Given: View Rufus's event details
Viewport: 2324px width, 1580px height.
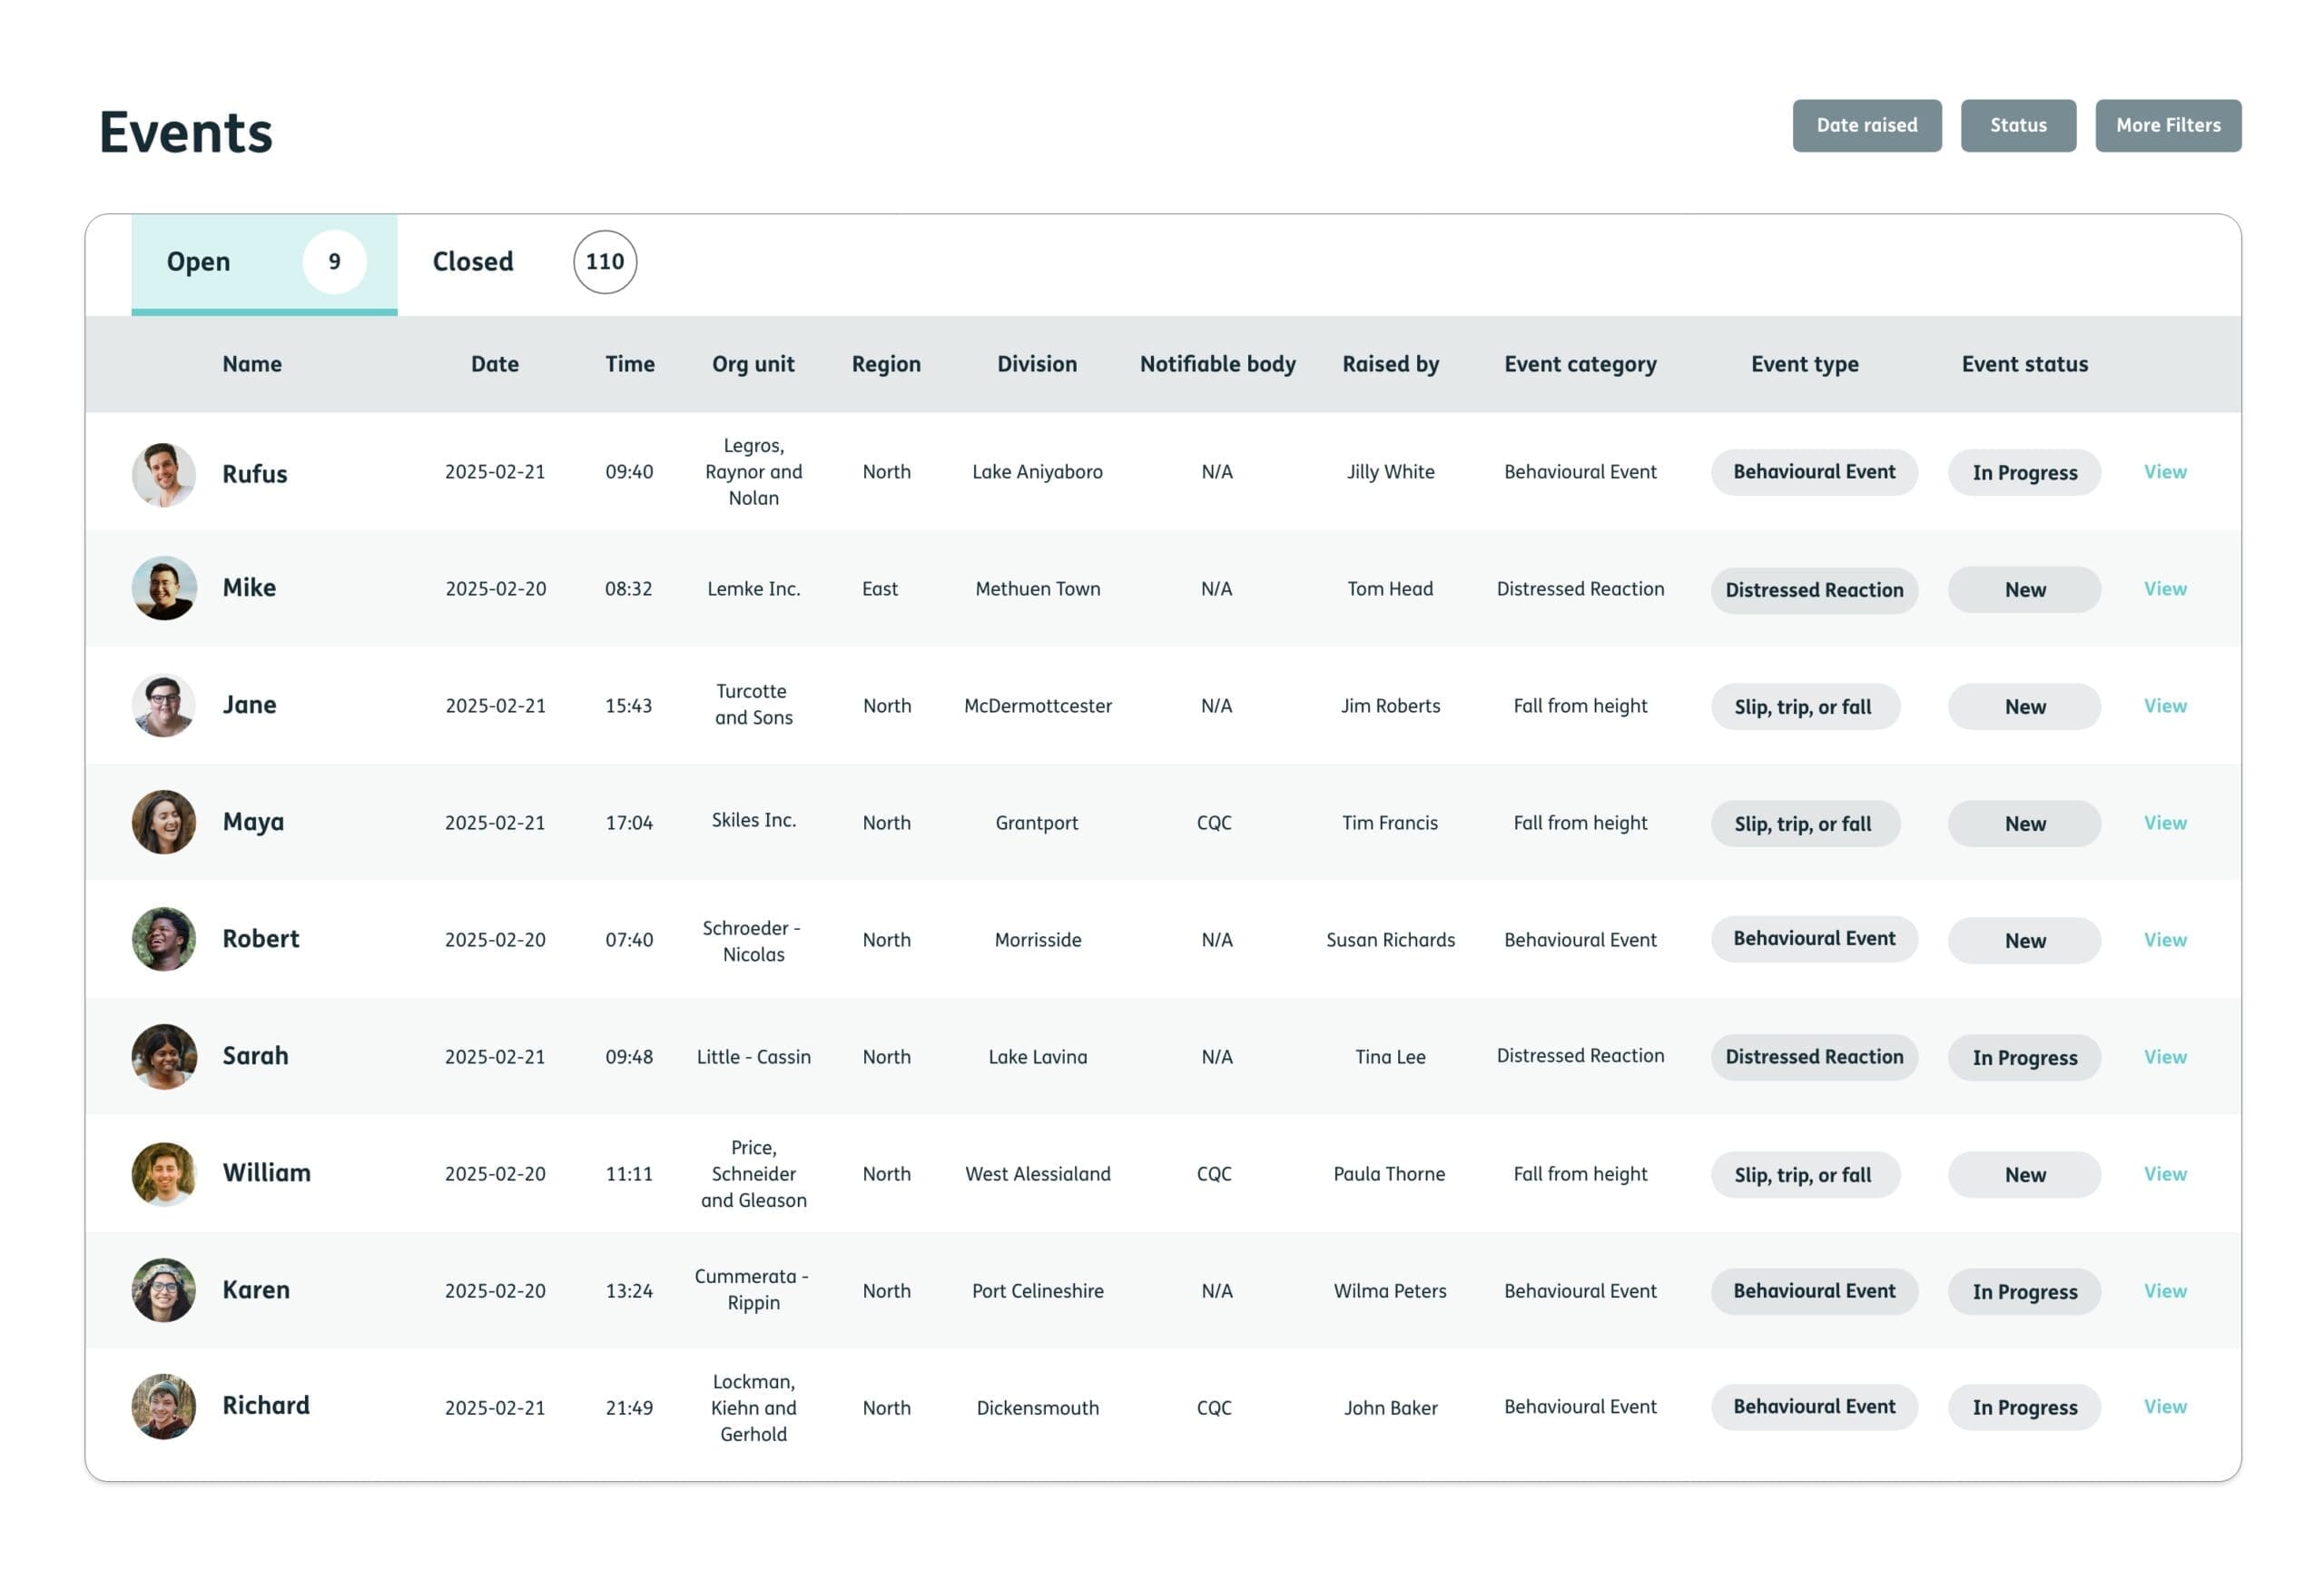Looking at the screenshot, I should 2164,472.
